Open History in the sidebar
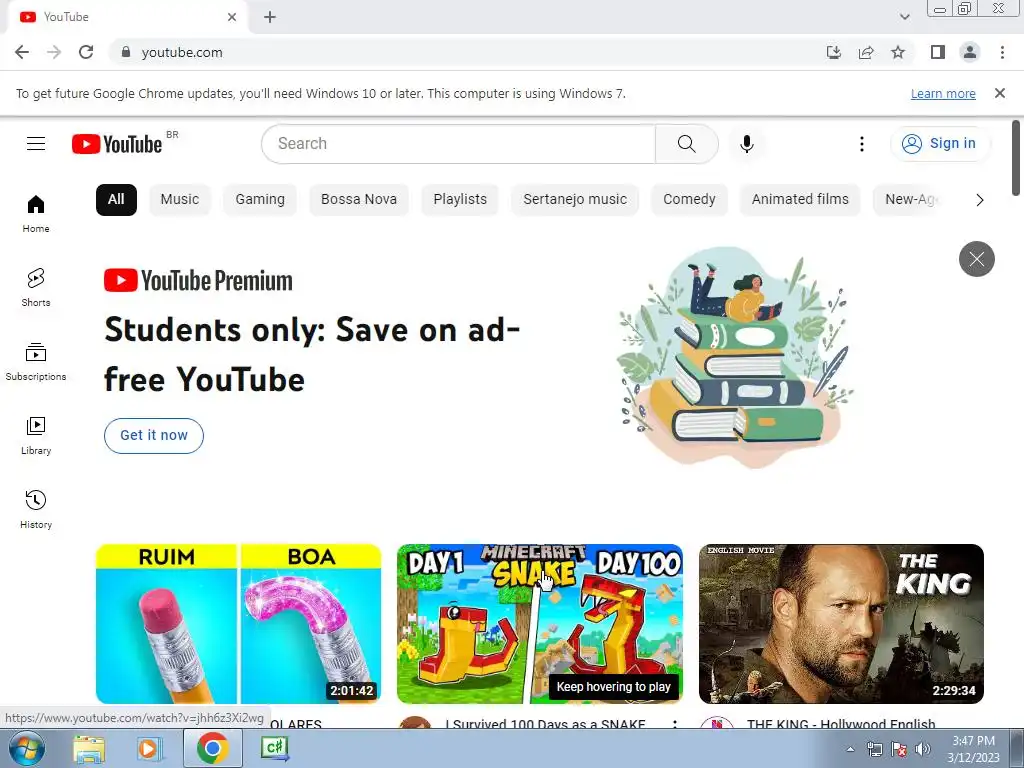 36,509
